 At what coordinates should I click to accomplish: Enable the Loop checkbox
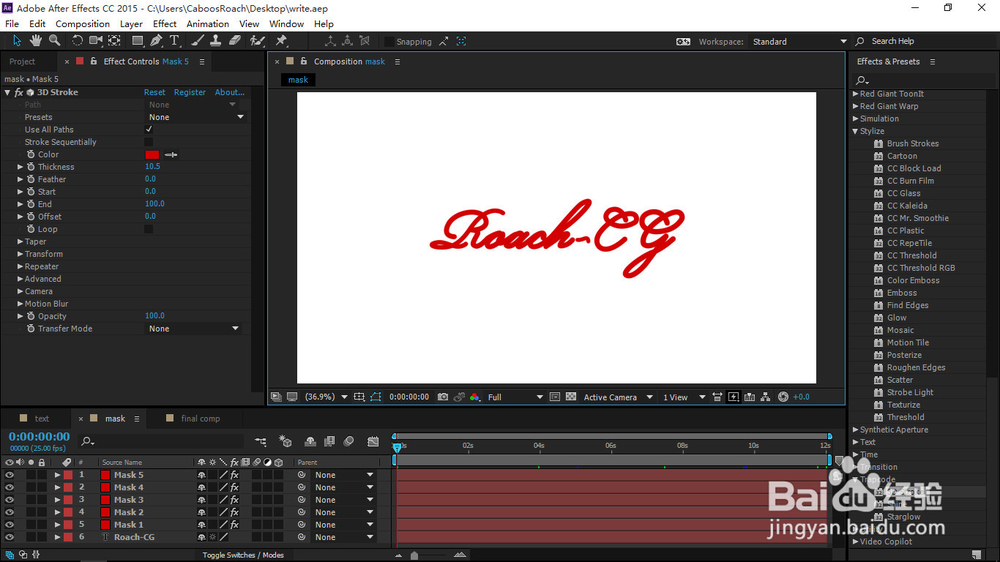pyautogui.click(x=149, y=229)
